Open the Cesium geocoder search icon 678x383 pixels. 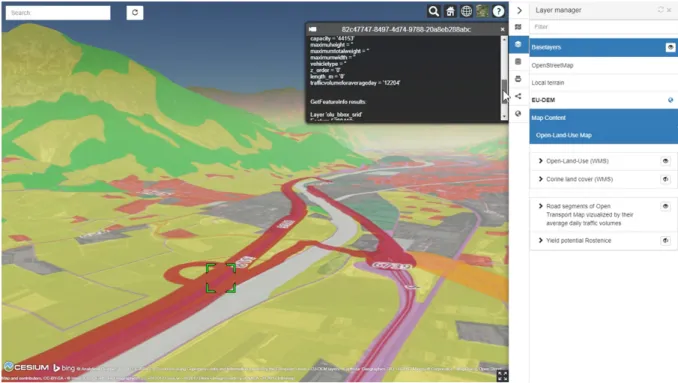[x=434, y=11]
